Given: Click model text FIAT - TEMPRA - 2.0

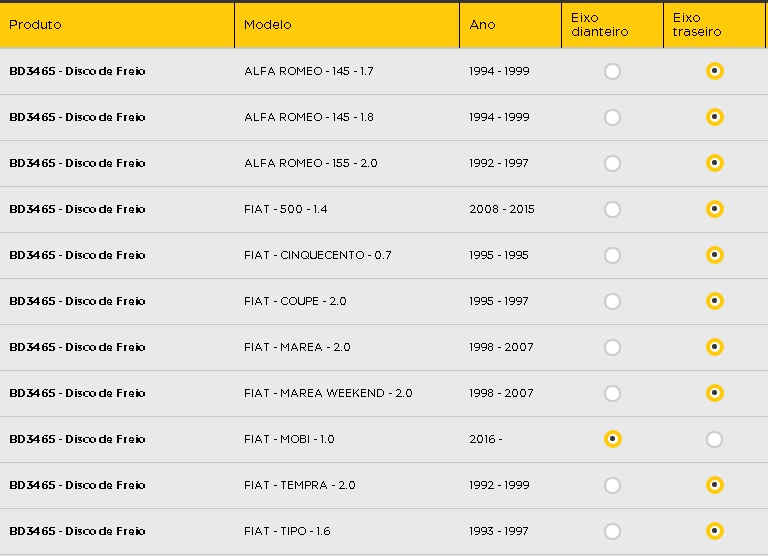Looking at the screenshot, I should pos(299,485).
